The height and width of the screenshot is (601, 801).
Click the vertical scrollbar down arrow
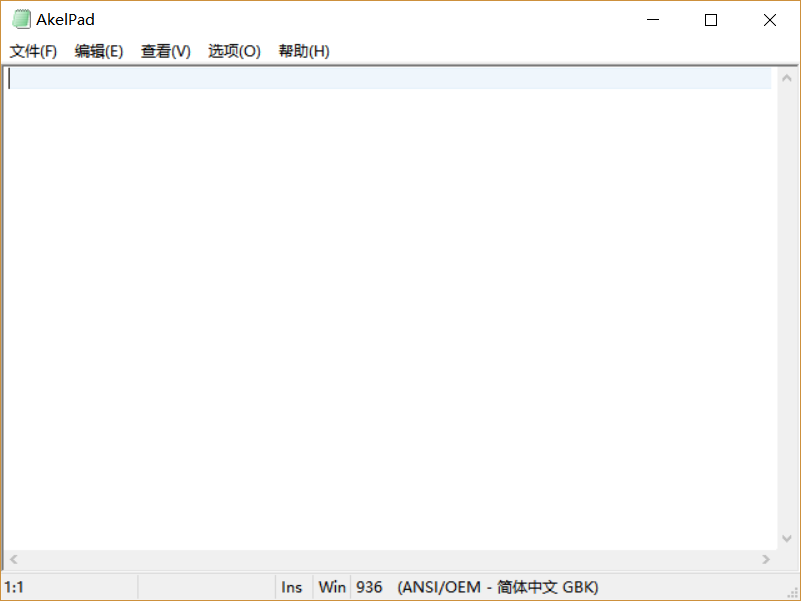coord(787,539)
